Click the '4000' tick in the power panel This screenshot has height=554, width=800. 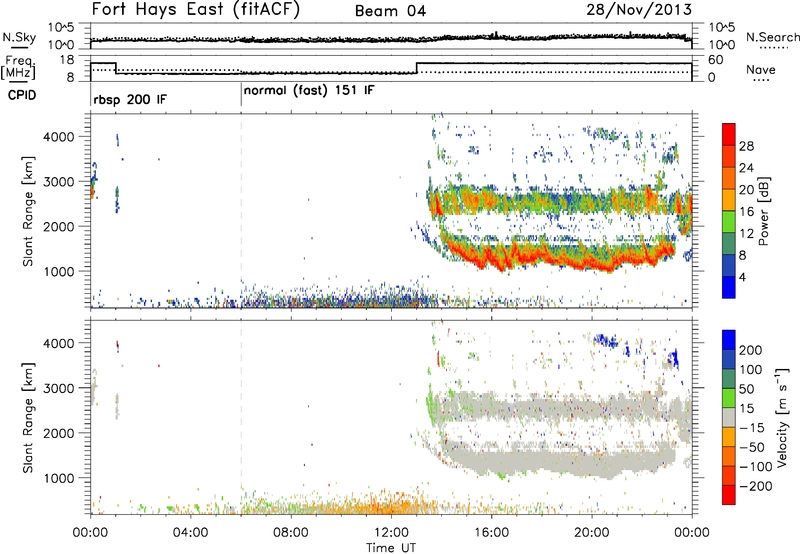59,137
